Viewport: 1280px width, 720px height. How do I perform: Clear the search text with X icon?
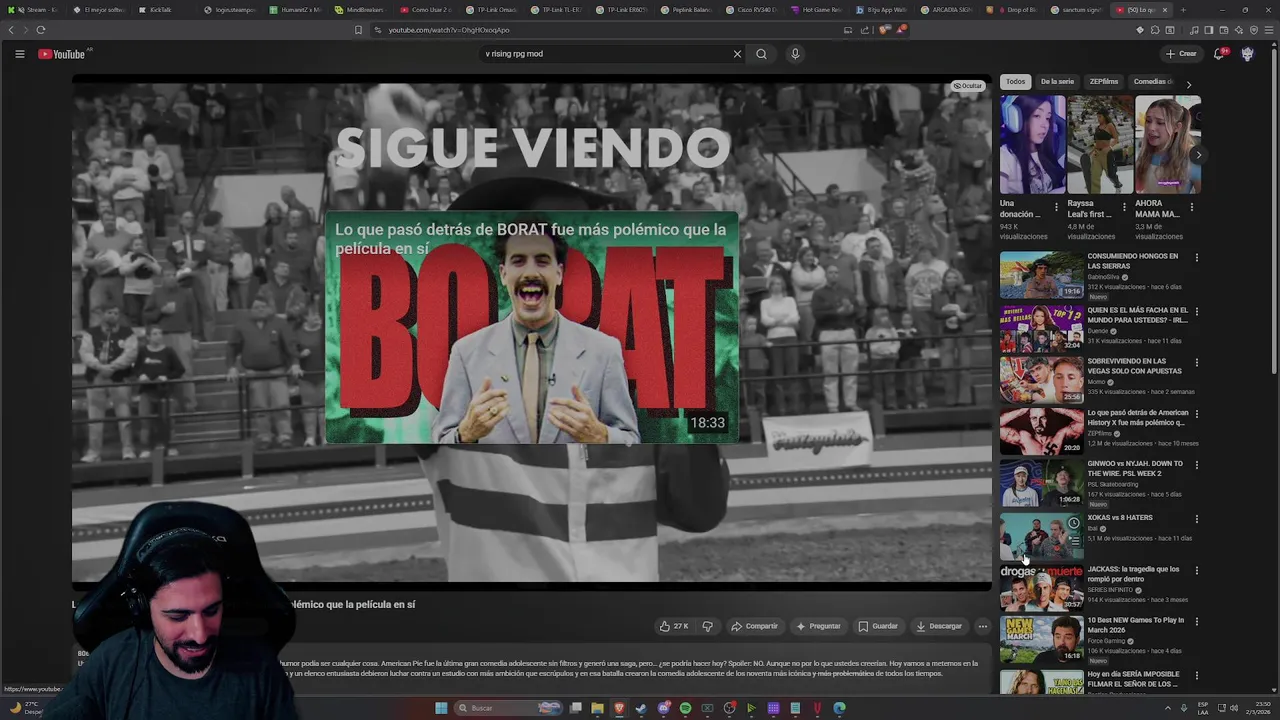[x=737, y=54]
